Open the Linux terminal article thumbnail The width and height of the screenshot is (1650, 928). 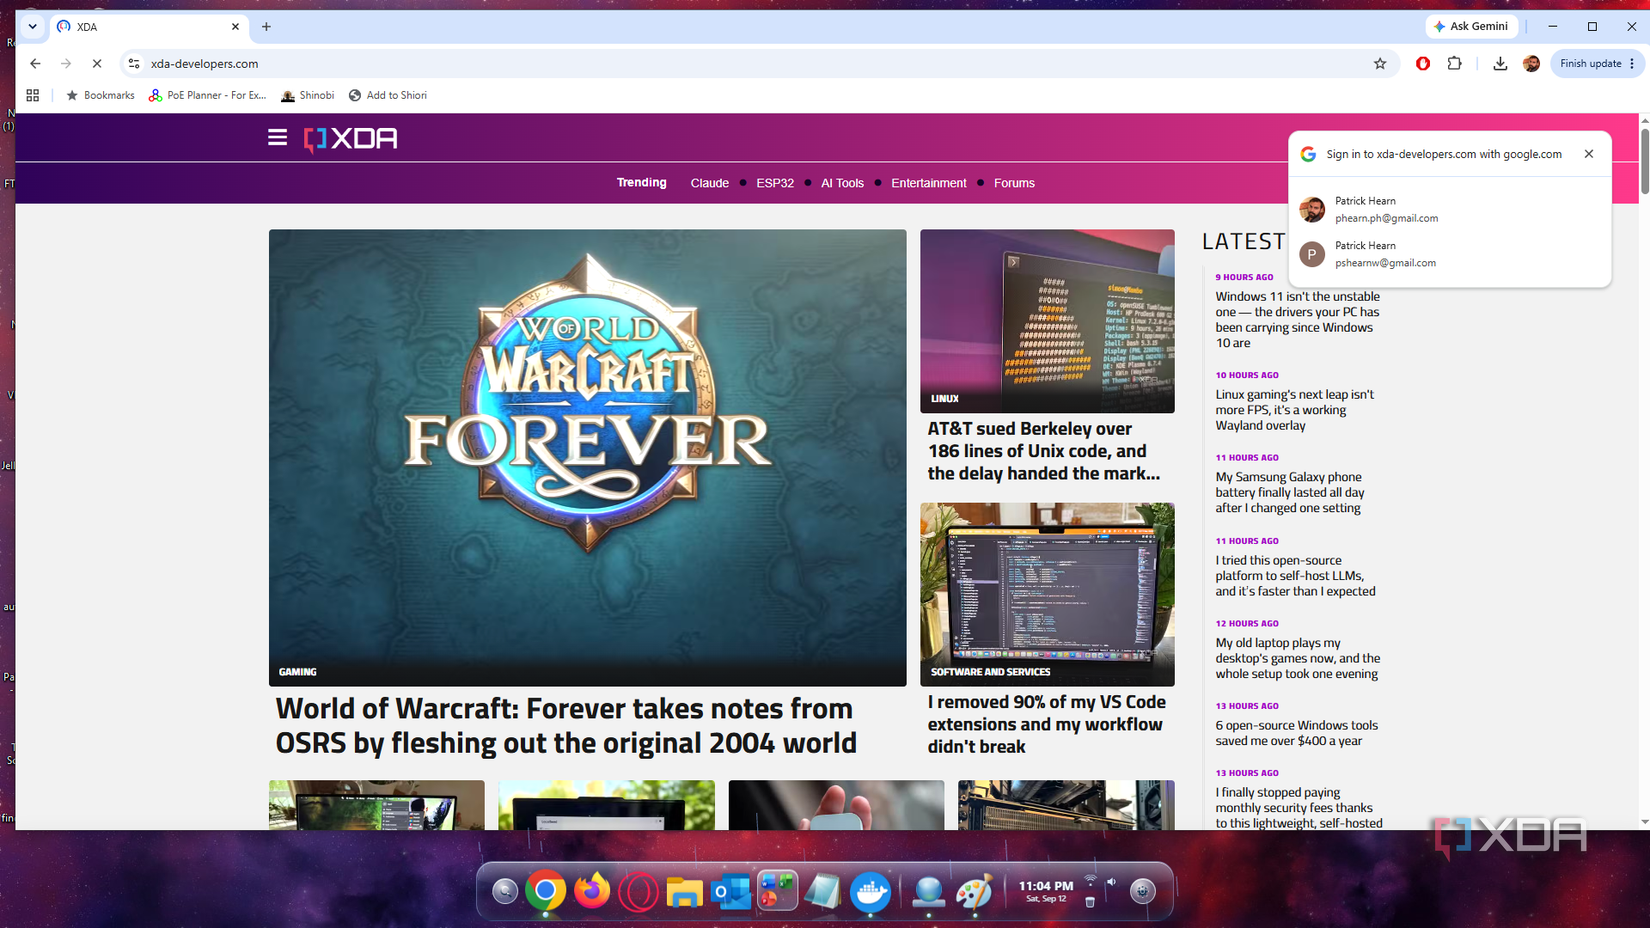[x=1047, y=321]
